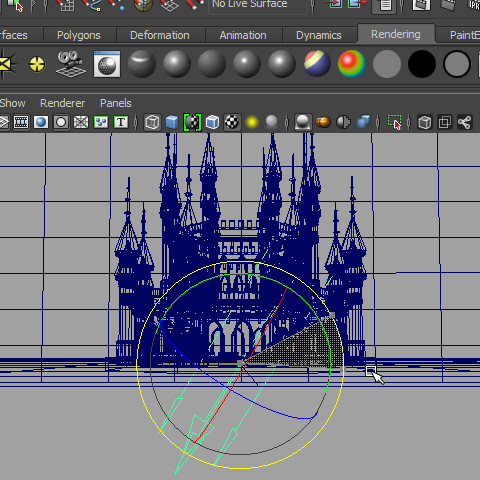480x480 pixels.
Task: Click the input connections icon with inward arrow
Action: [x=333, y=4]
